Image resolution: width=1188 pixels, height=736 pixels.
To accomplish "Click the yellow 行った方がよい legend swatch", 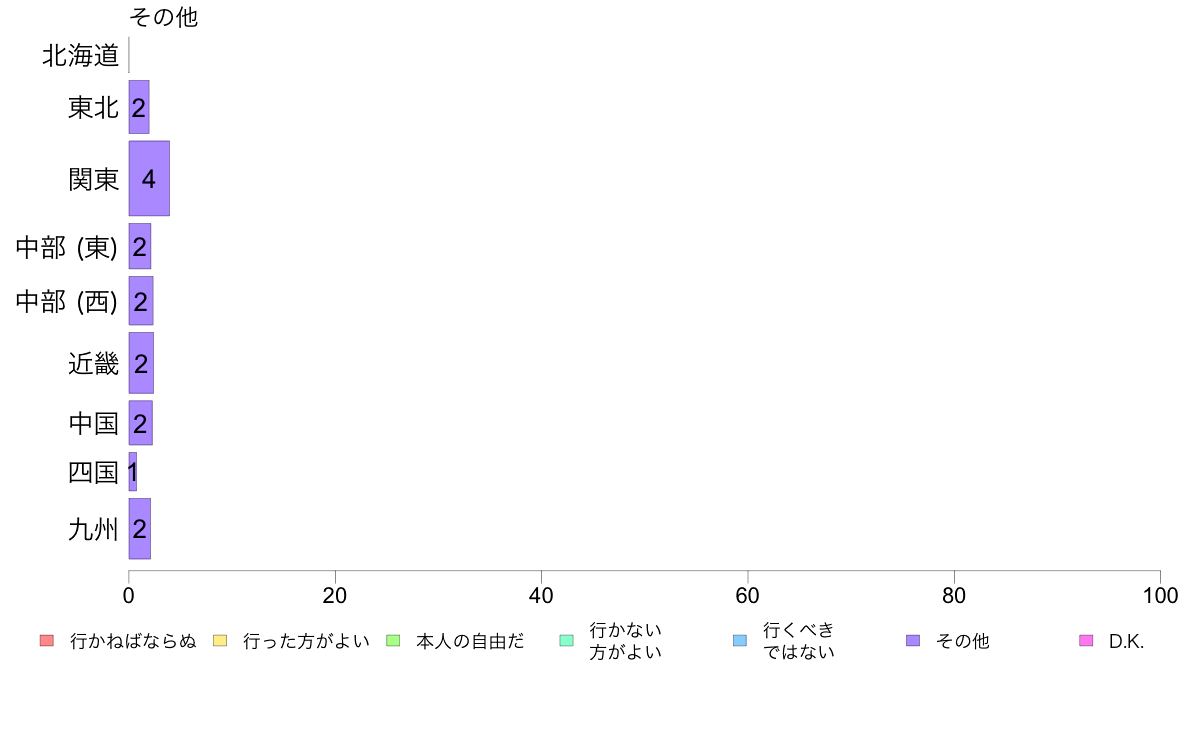I will [220, 640].
